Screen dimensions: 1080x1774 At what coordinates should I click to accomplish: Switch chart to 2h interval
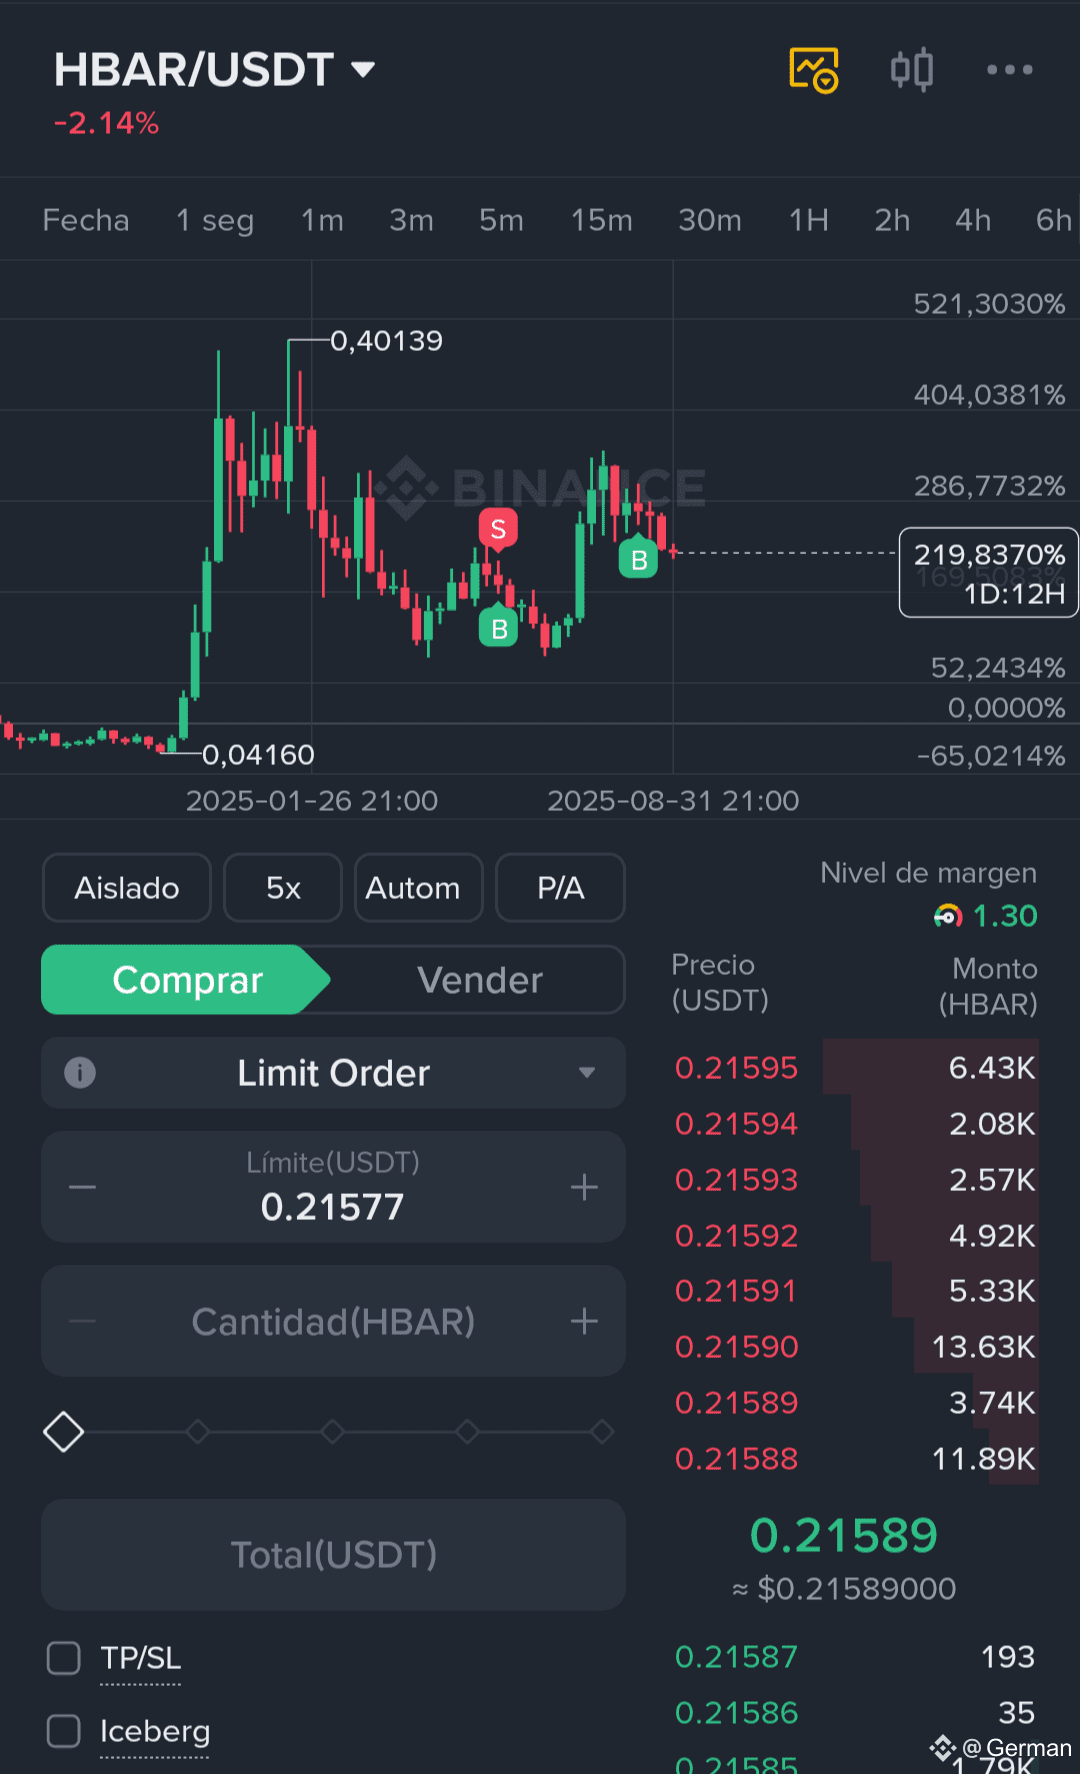(892, 220)
